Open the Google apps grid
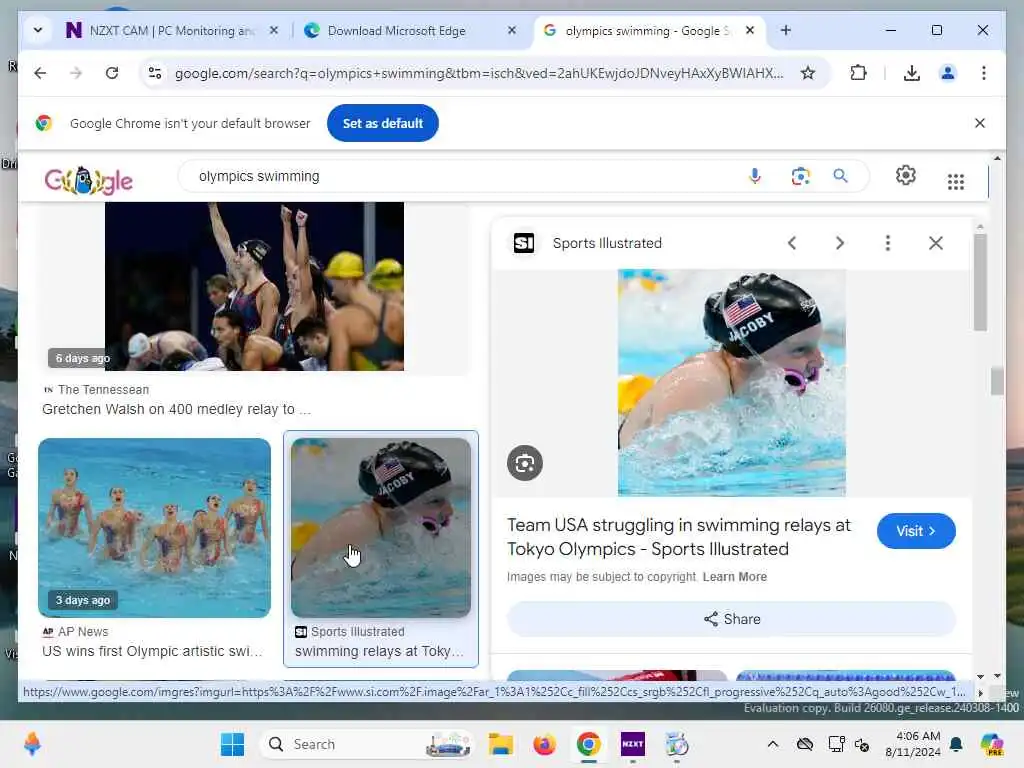This screenshot has width=1024, height=768. tap(955, 182)
